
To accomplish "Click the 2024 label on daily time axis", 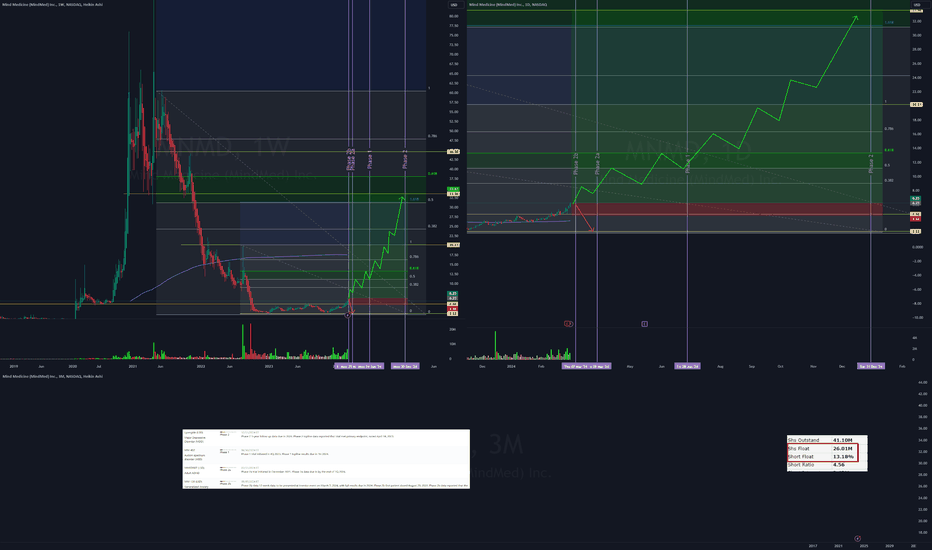I will 511,366.
